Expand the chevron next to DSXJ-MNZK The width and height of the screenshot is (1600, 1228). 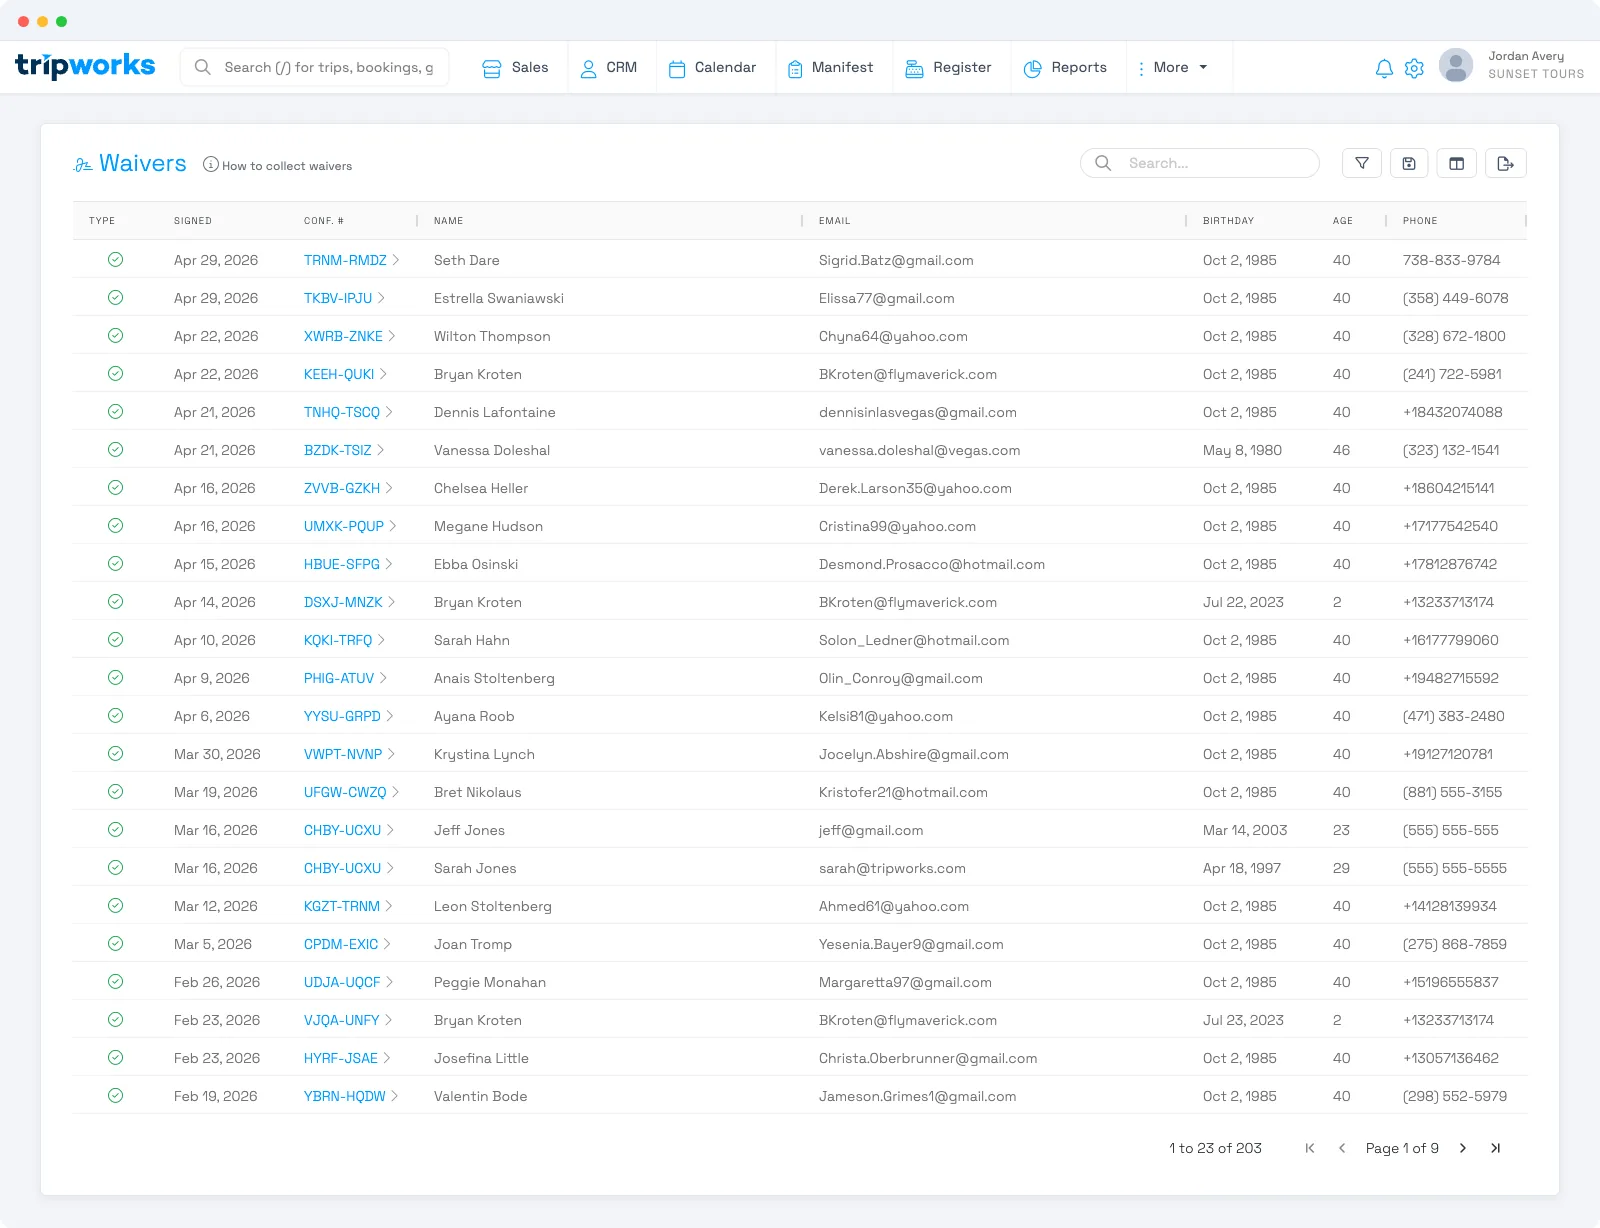[392, 602]
